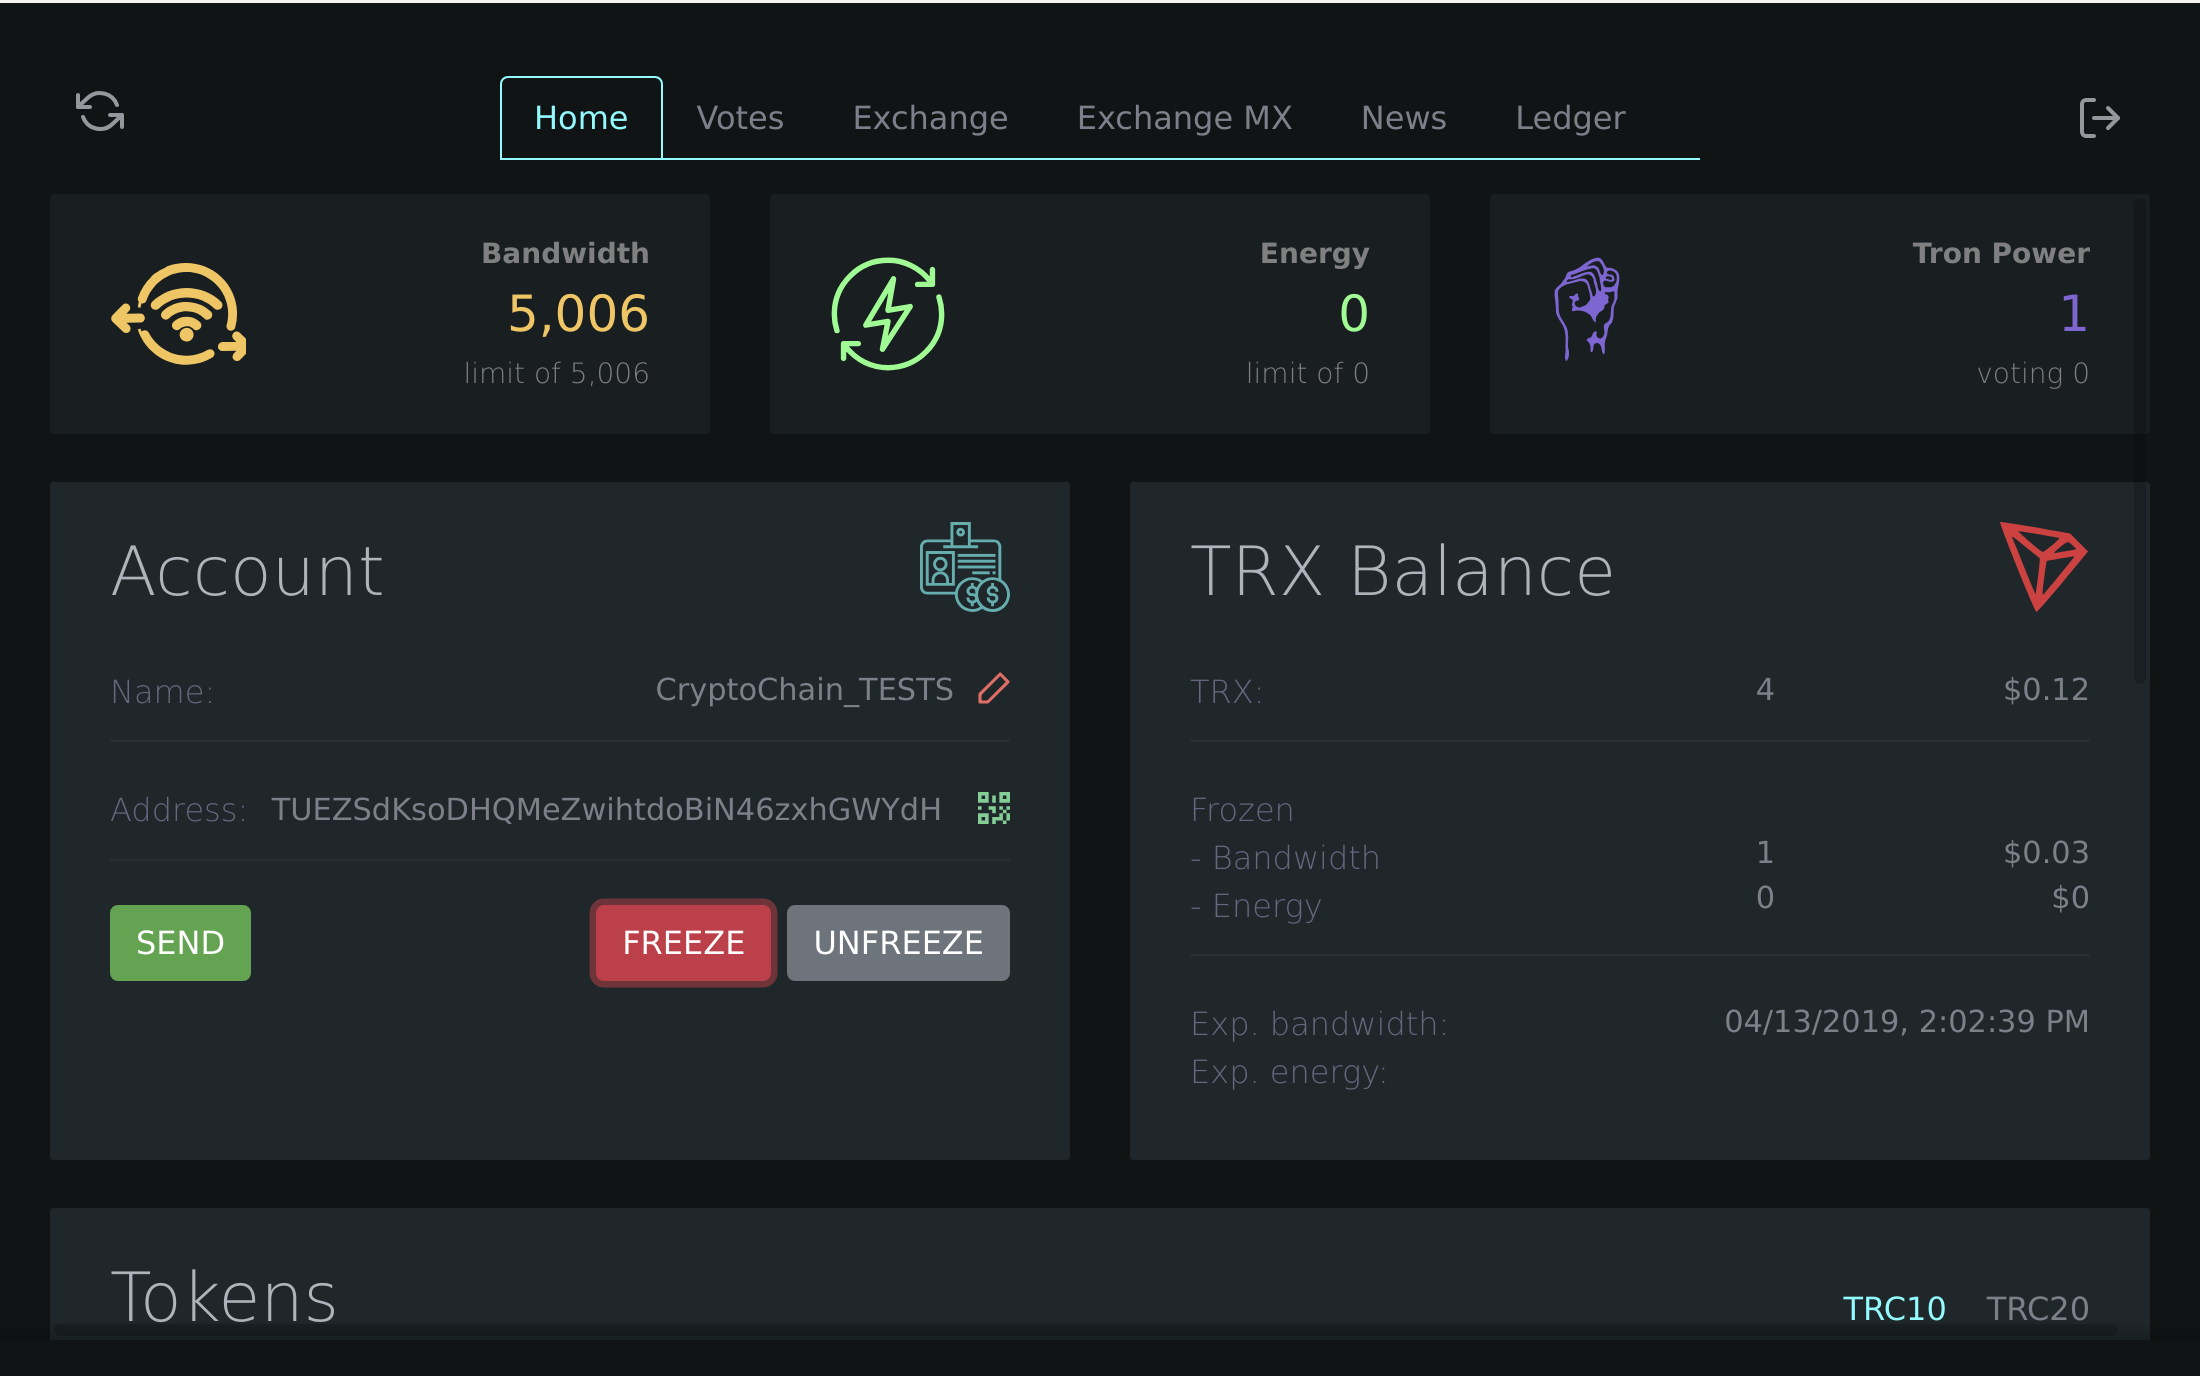Image resolution: width=2200 pixels, height=1376 pixels.
Task: Click the refresh sync icon
Action: pos(100,111)
